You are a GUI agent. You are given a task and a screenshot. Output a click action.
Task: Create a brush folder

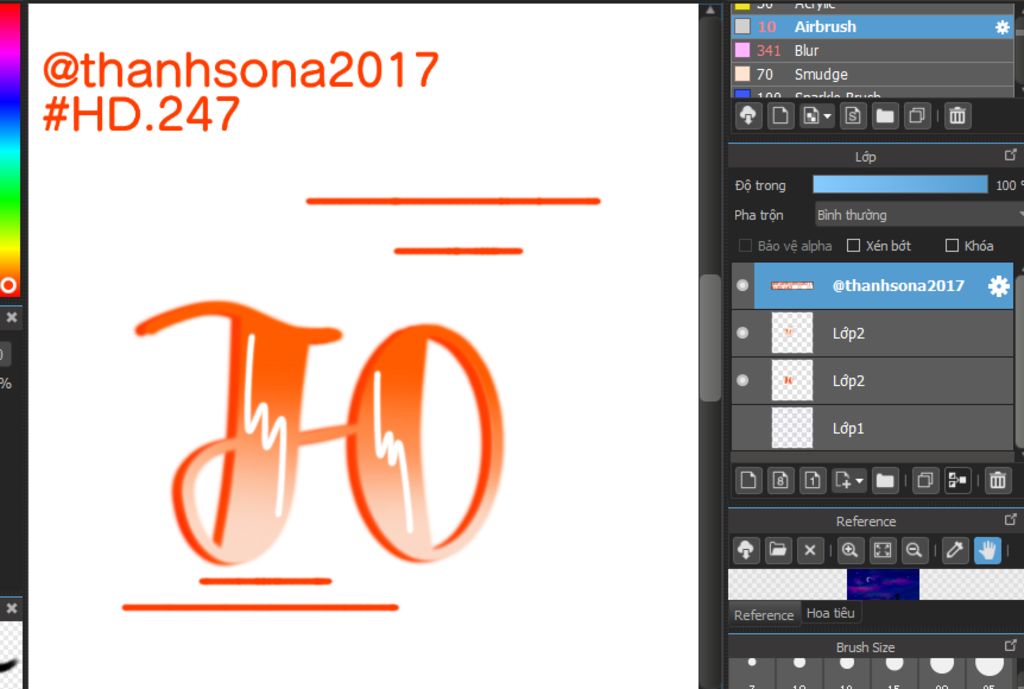point(885,116)
